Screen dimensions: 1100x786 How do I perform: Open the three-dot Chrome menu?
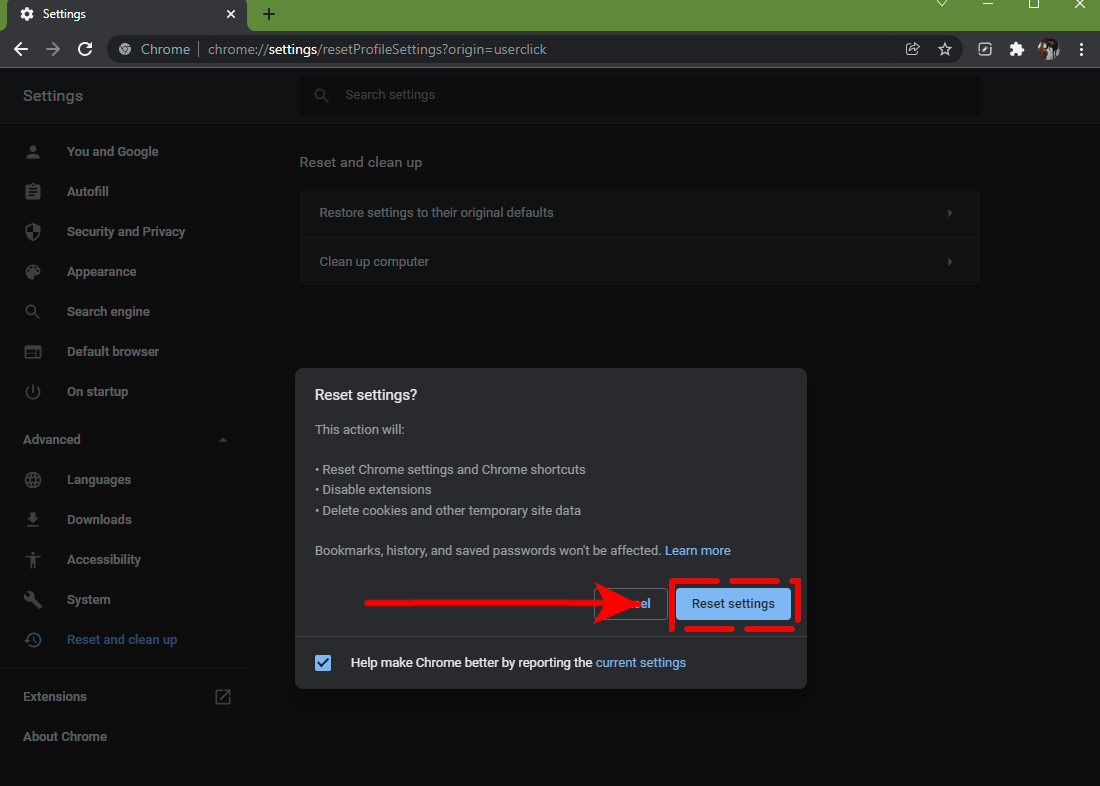pyautogui.click(x=1082, y=48)
